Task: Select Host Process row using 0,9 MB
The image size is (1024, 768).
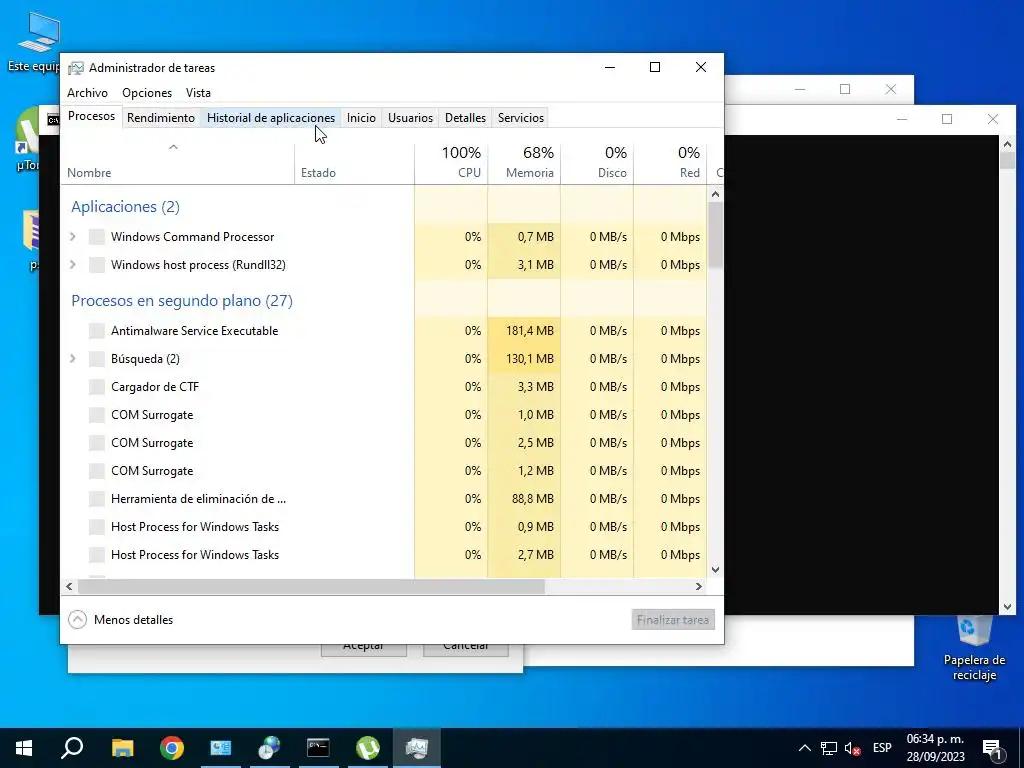Action: click(x=384, y=527)
